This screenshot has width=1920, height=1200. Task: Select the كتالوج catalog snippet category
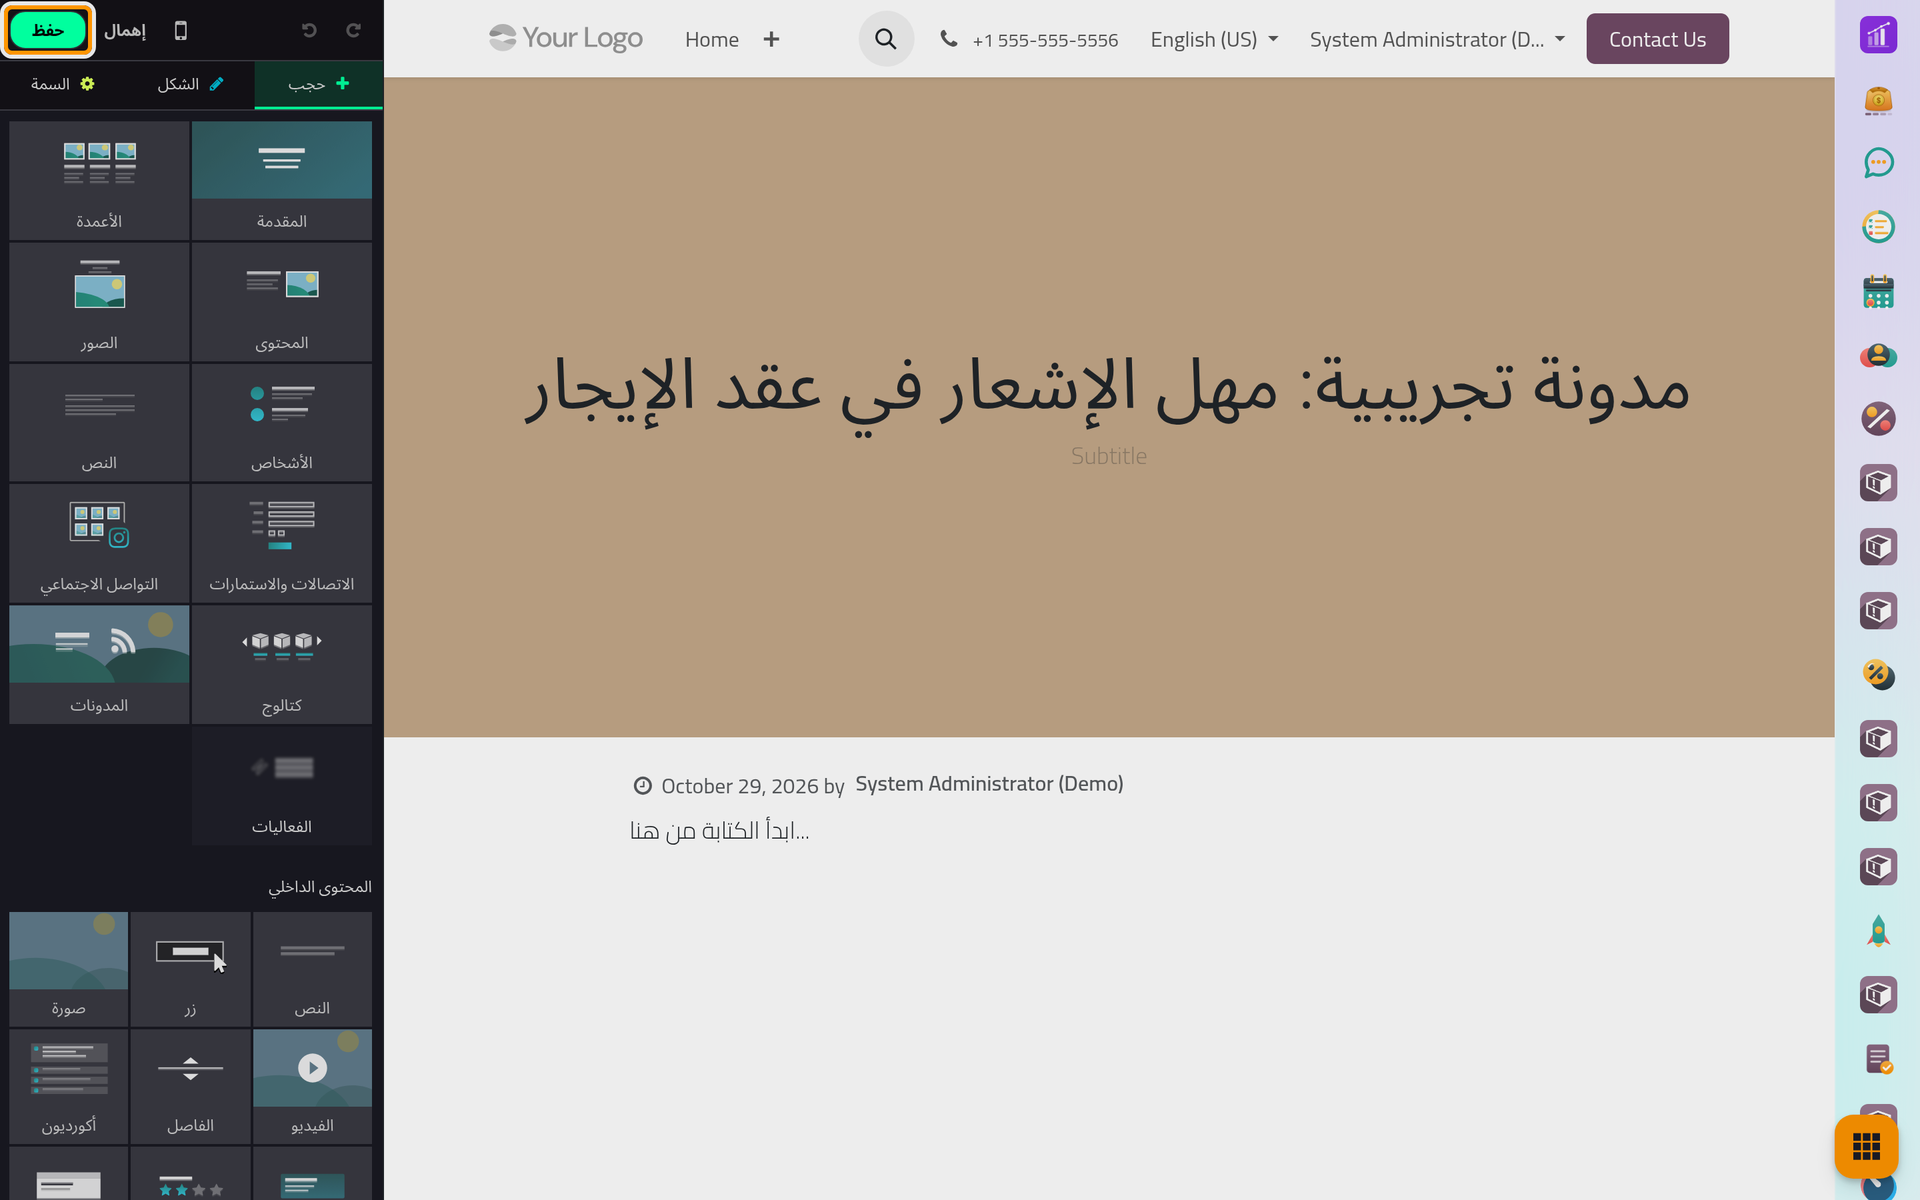click(282, 665)
